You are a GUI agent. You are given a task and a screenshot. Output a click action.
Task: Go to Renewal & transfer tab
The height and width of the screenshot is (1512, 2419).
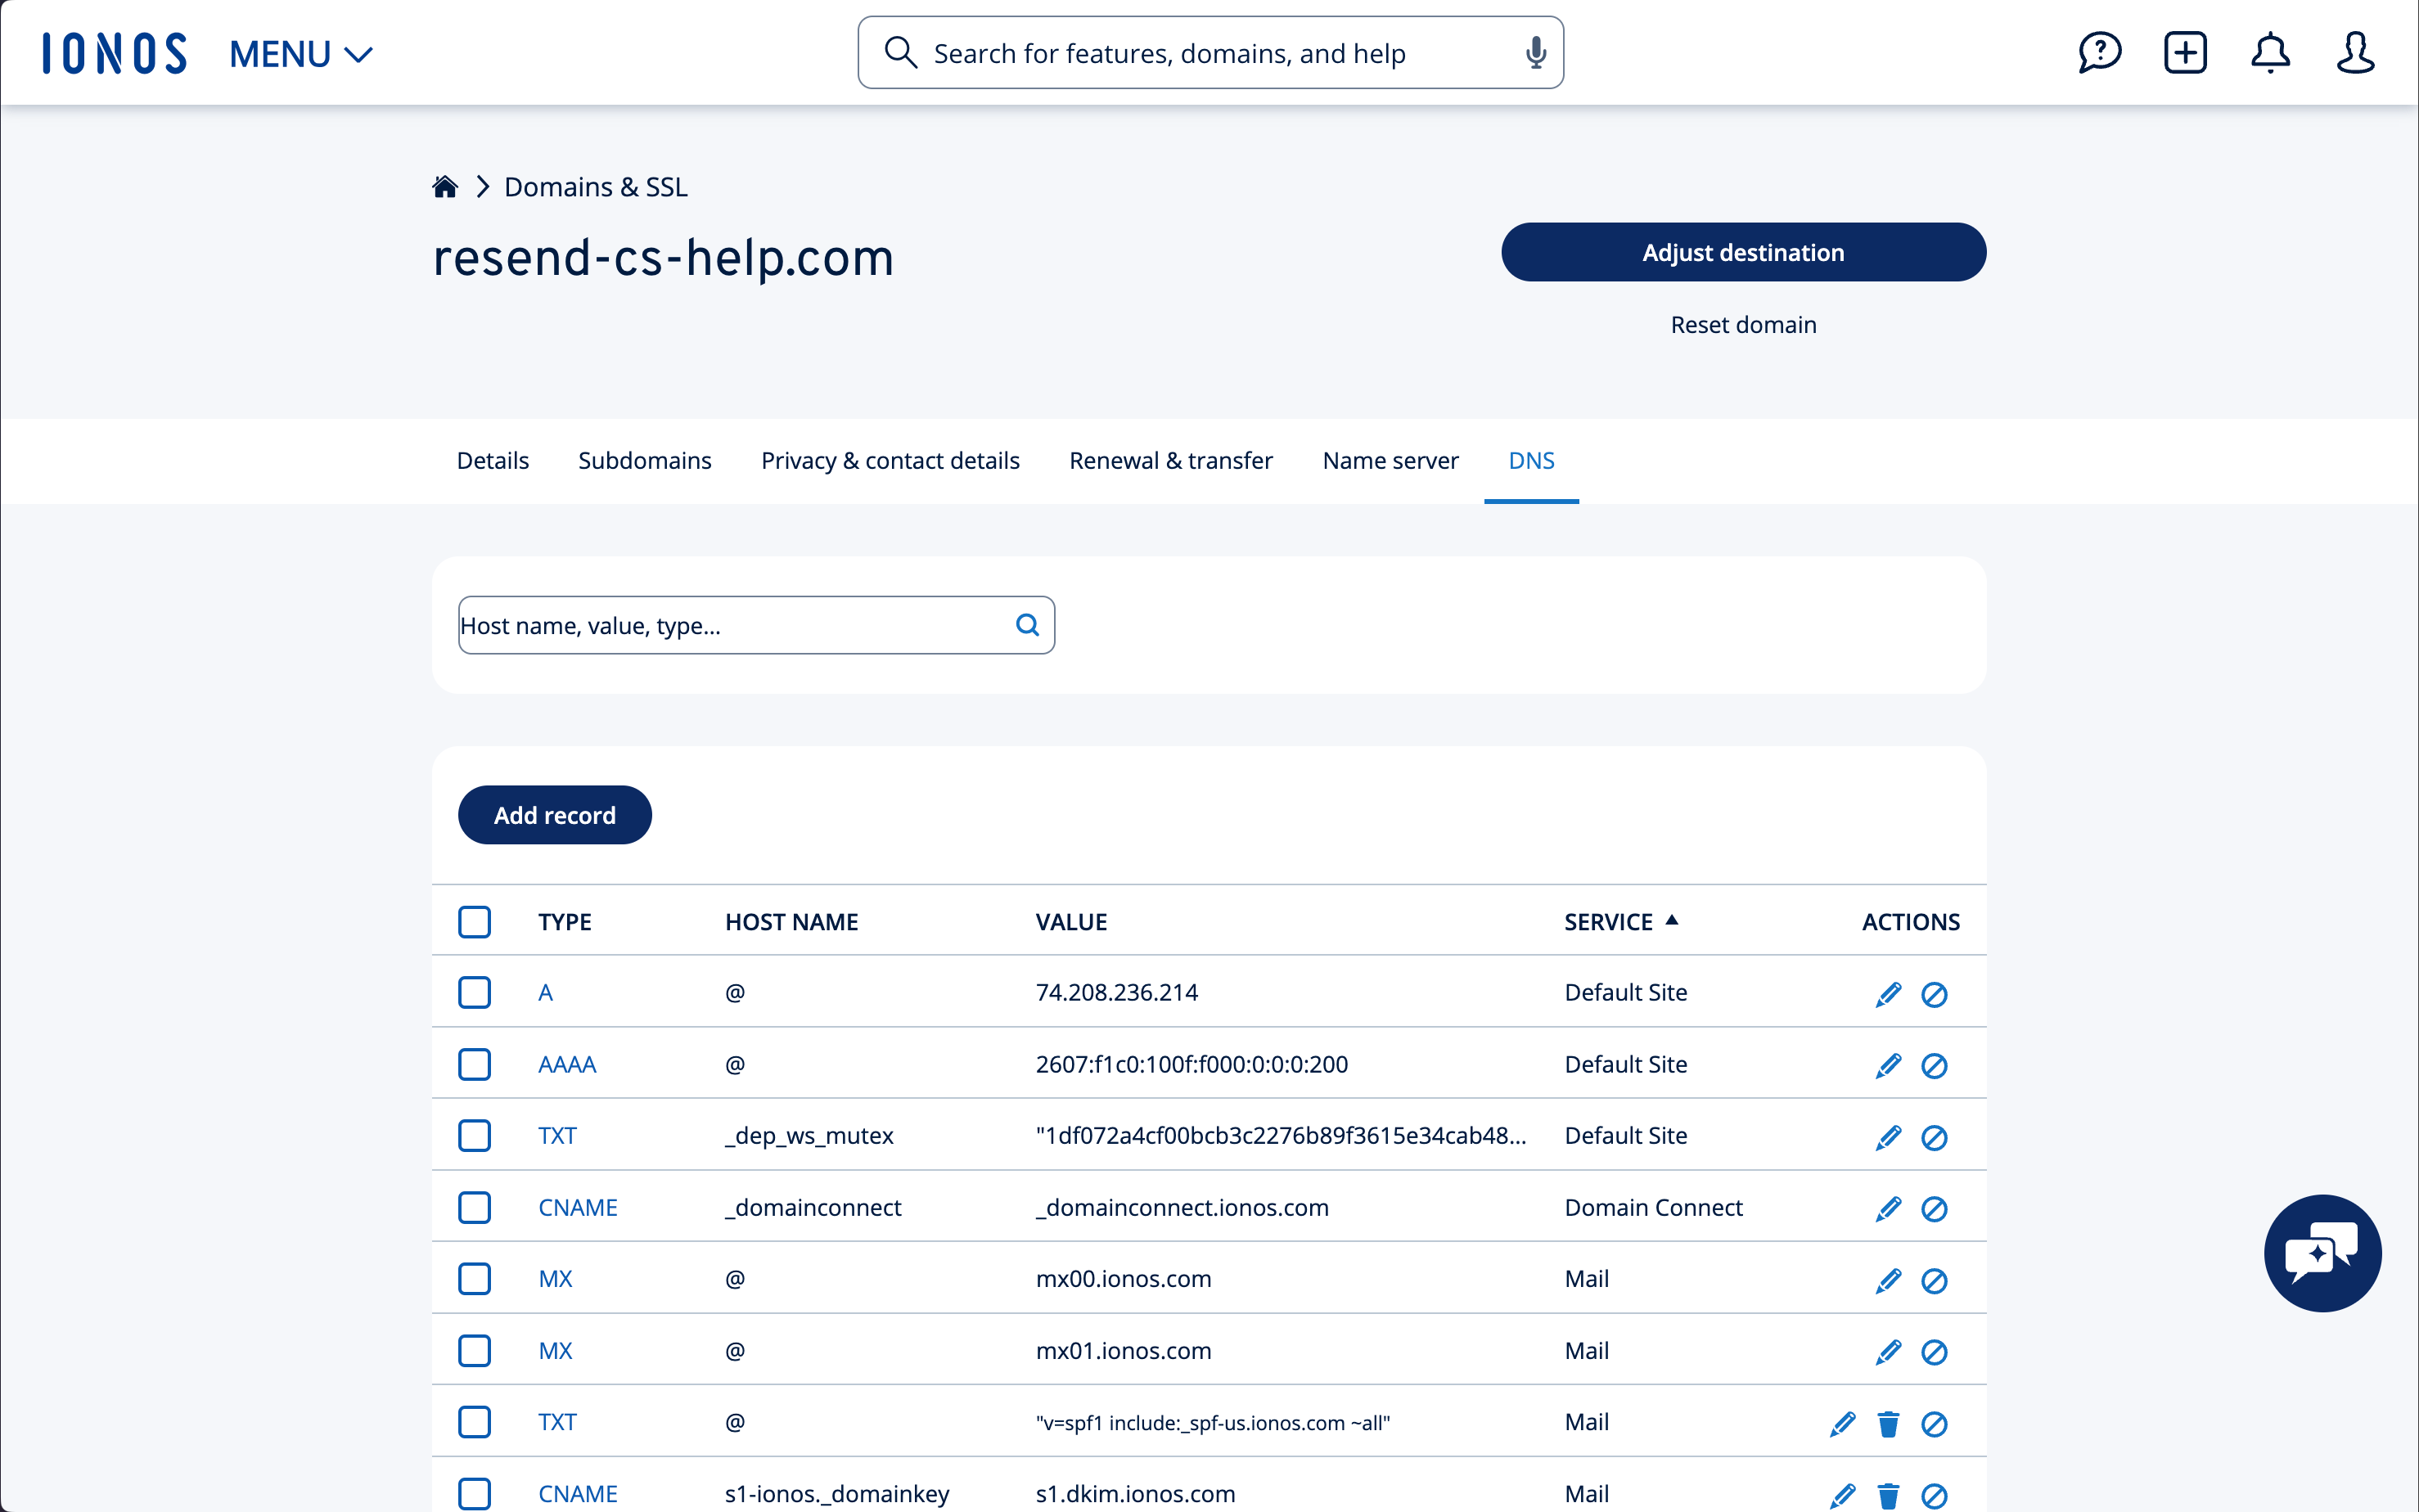click(x=1170, y=460)
